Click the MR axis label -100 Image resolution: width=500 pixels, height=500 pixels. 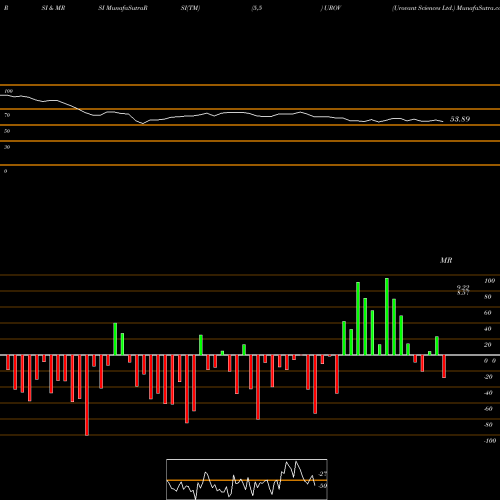(490, 441)
